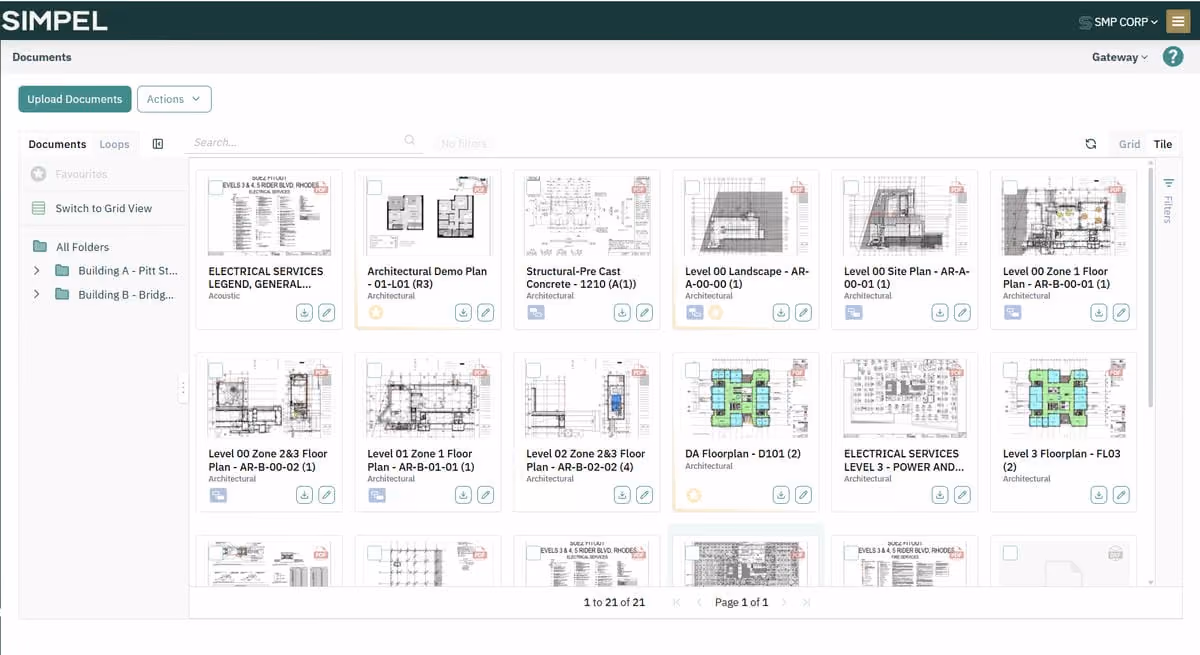The image size is (1200, 655).
Task: Tick the Level 00 Landscape checkbox
Action: click(x=692, y=187)
